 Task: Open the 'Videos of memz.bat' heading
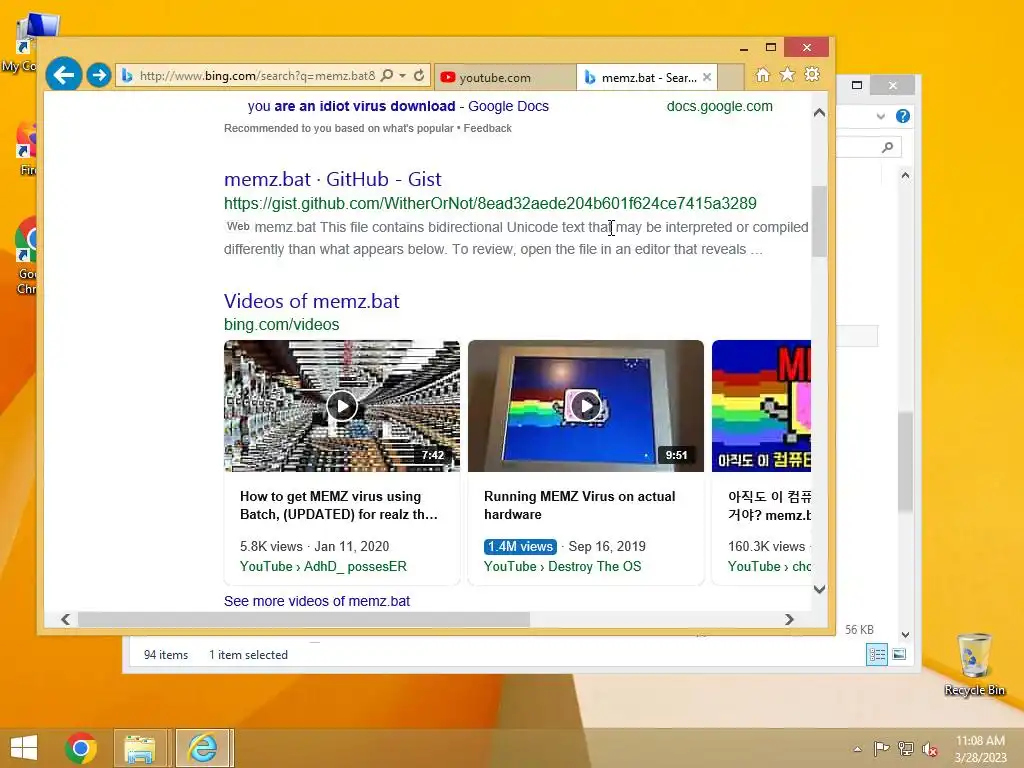[312, 301]
